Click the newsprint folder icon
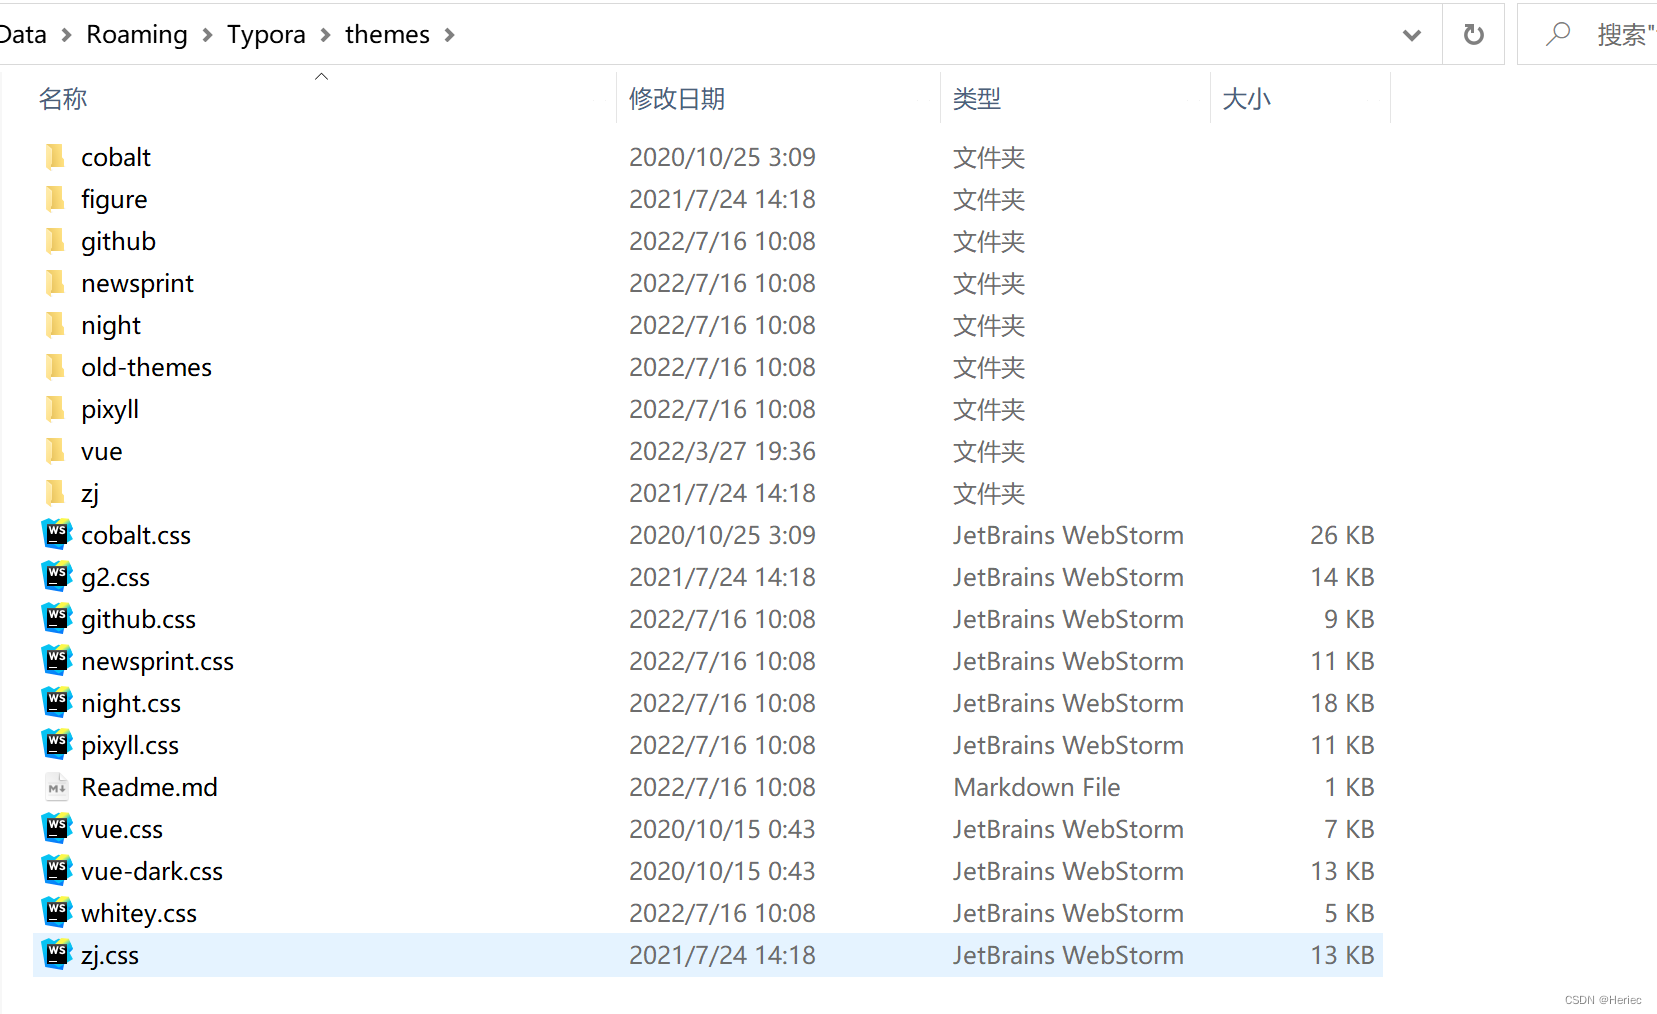 55,283
